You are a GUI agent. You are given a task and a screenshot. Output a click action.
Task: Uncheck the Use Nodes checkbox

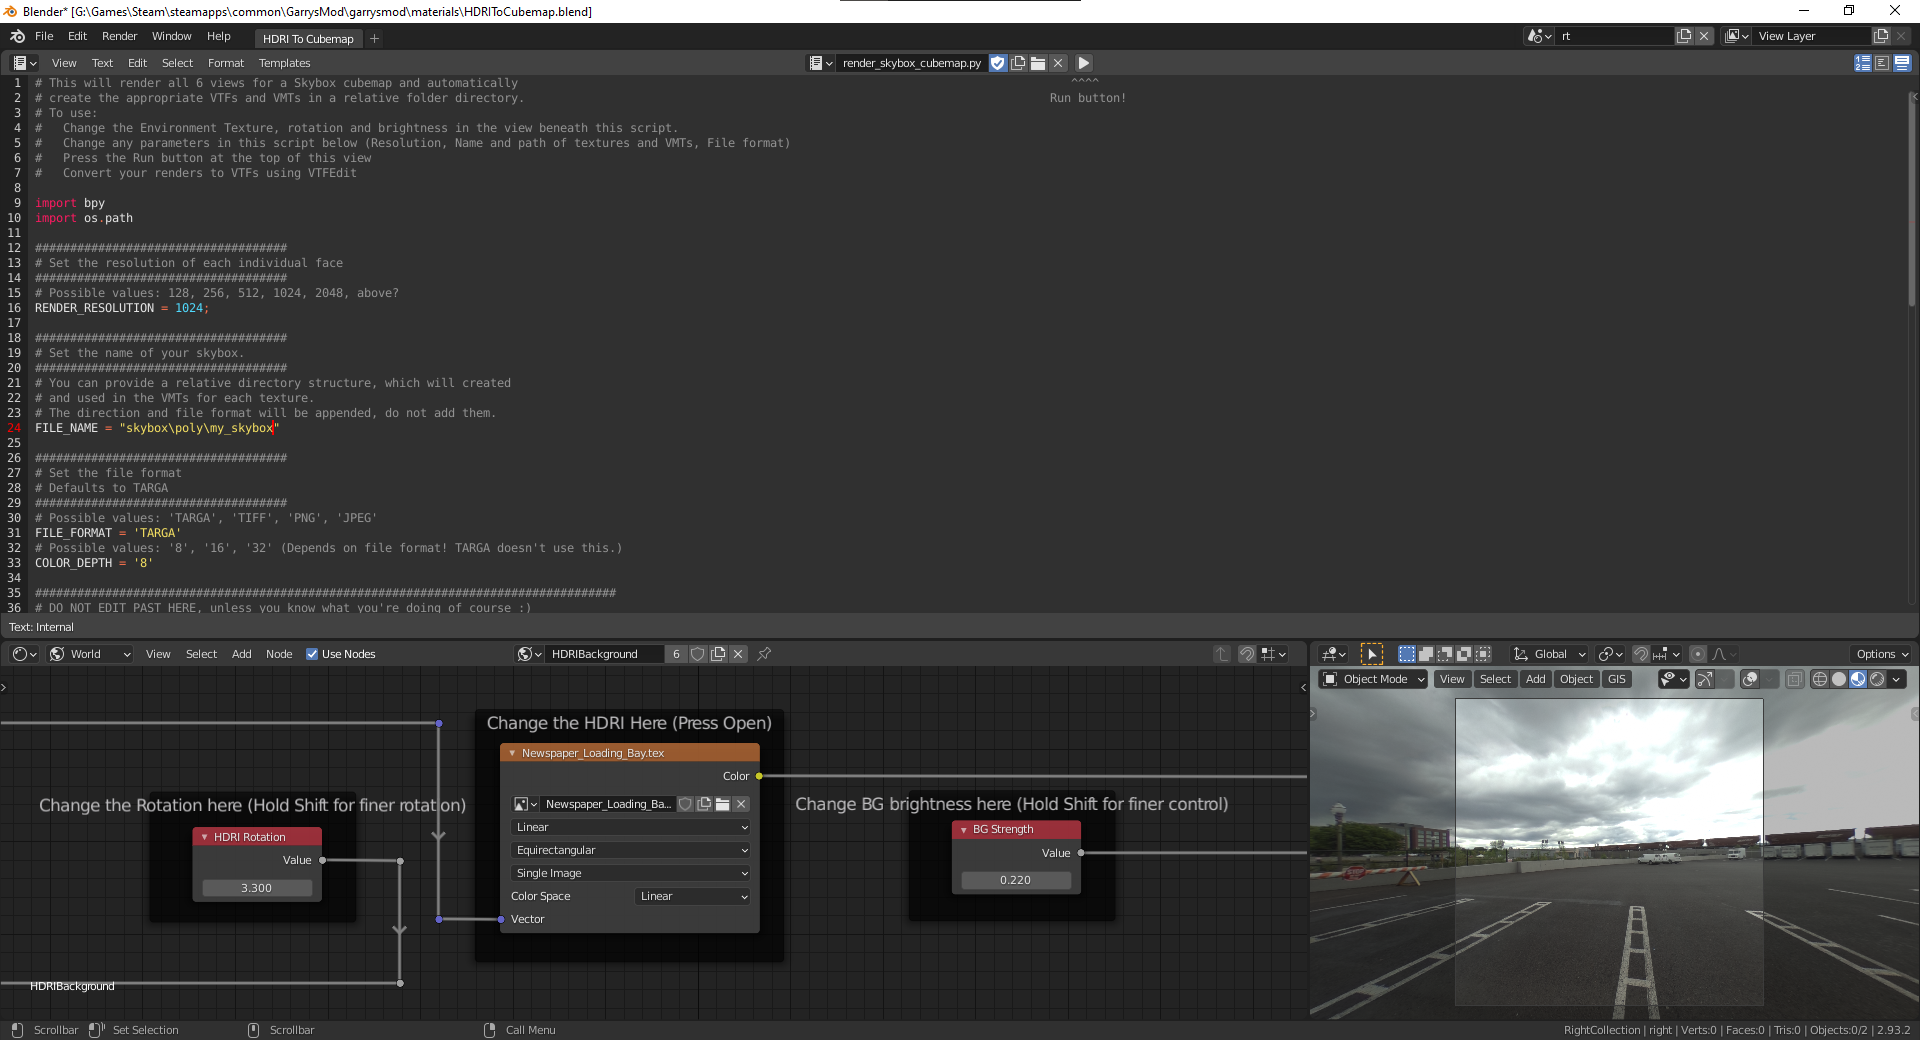pyautogui.click(x=312, y=654)
